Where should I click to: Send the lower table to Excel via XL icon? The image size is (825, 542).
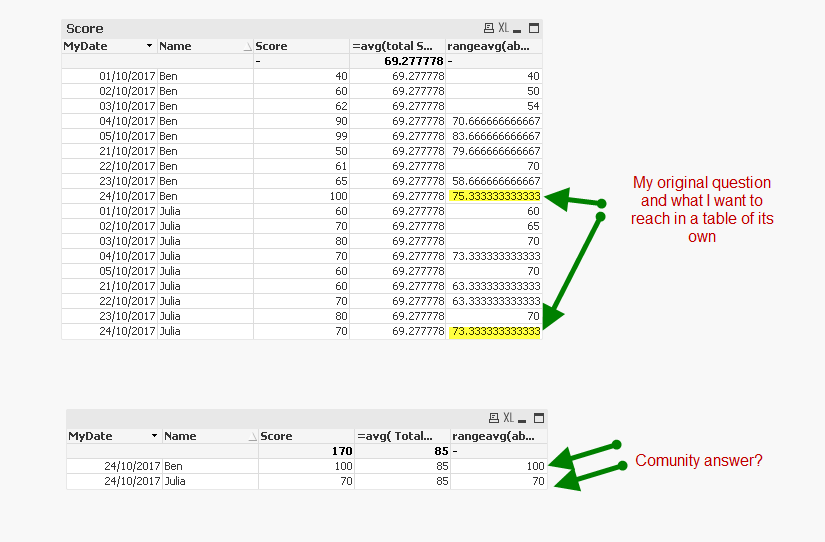(x=508, y=418)
